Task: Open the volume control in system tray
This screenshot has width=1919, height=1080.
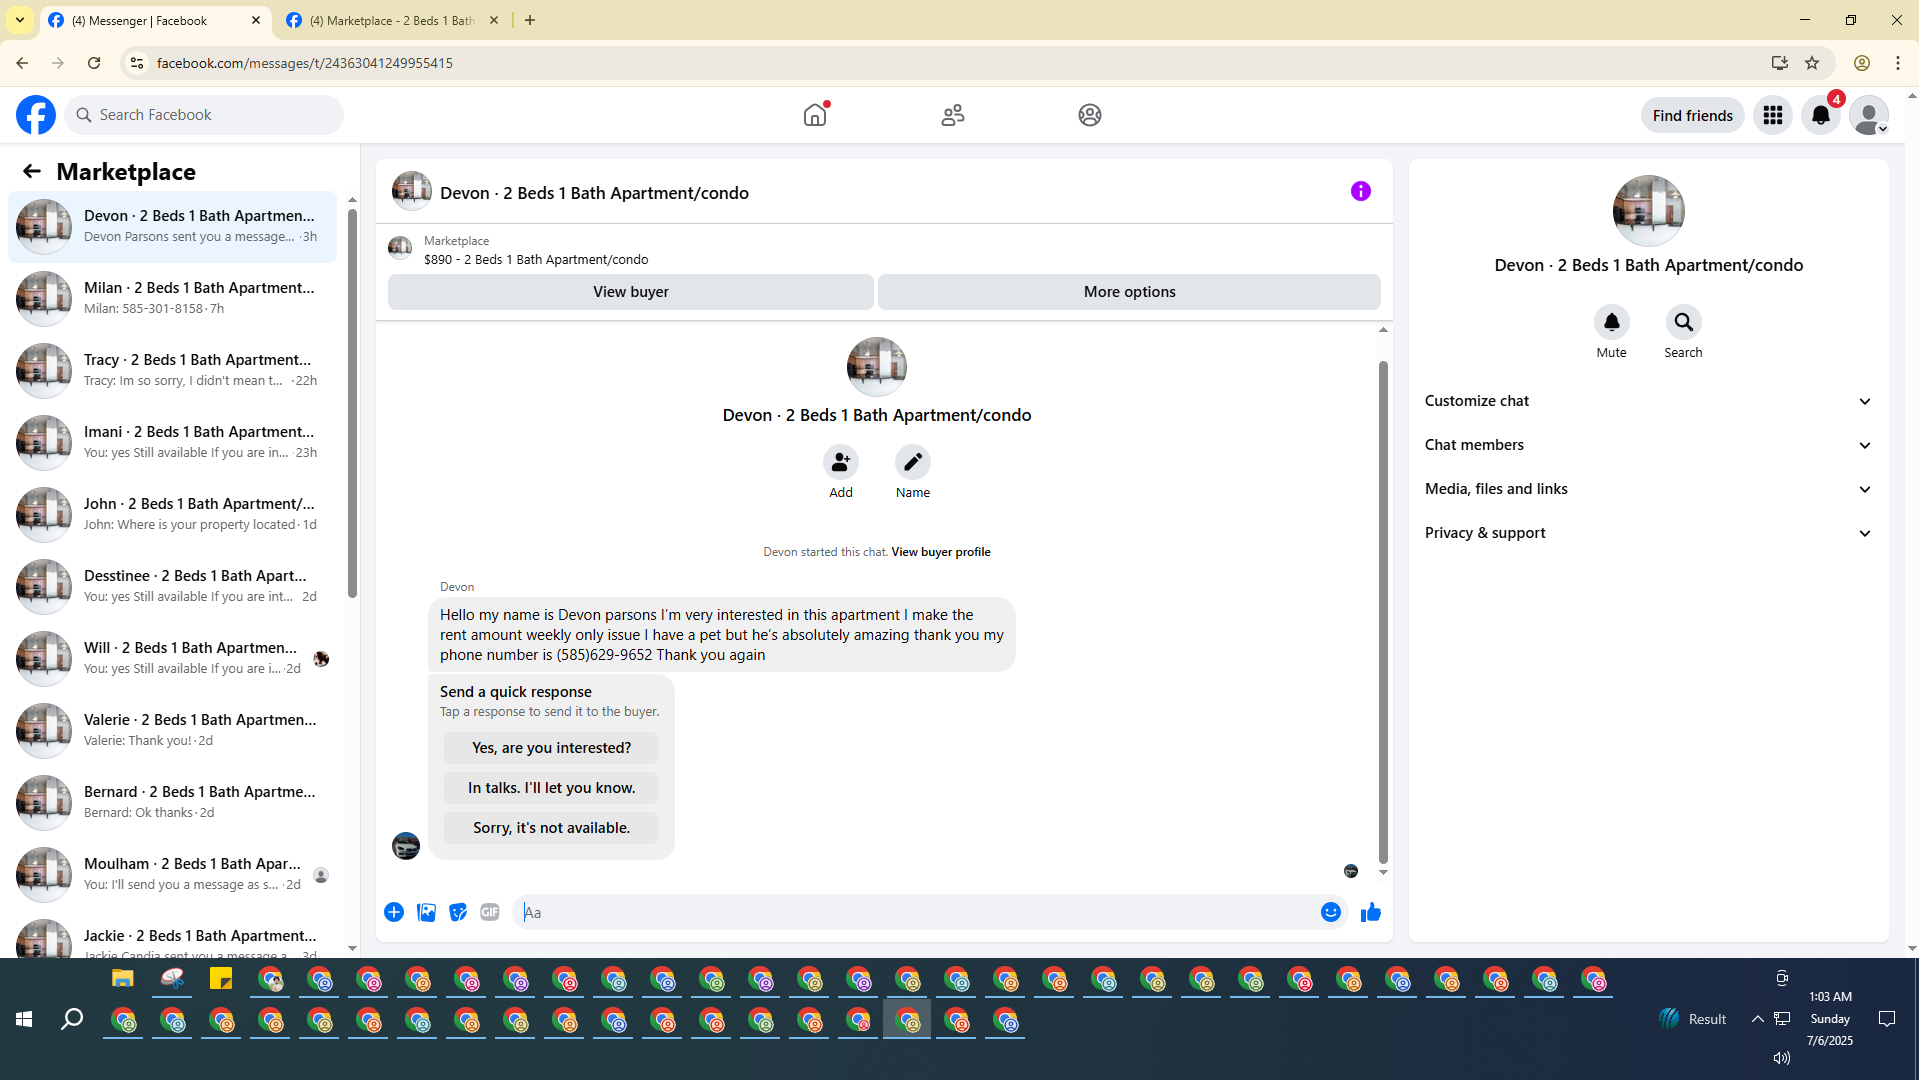Action: 1781,1058
